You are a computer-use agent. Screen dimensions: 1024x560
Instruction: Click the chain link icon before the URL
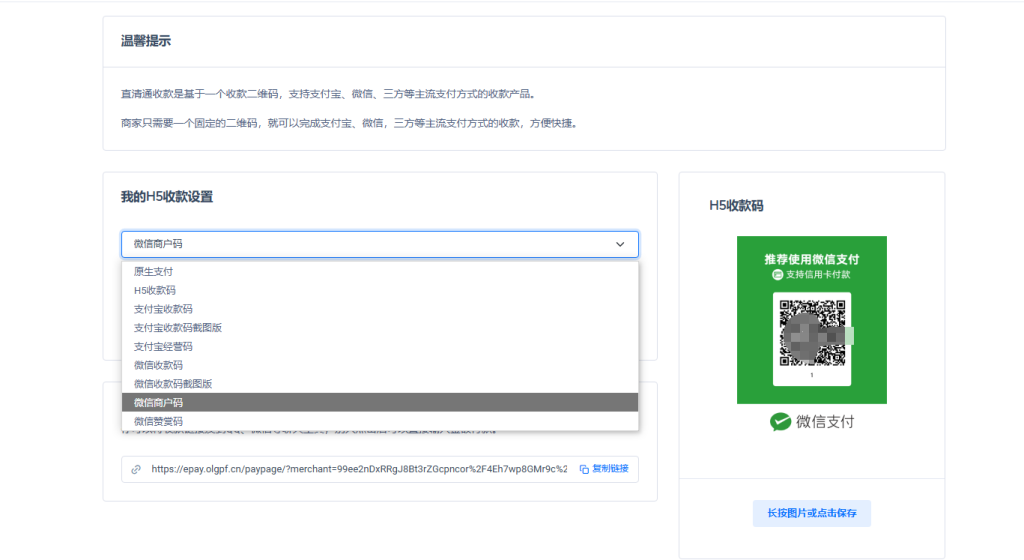click(136, 469)
